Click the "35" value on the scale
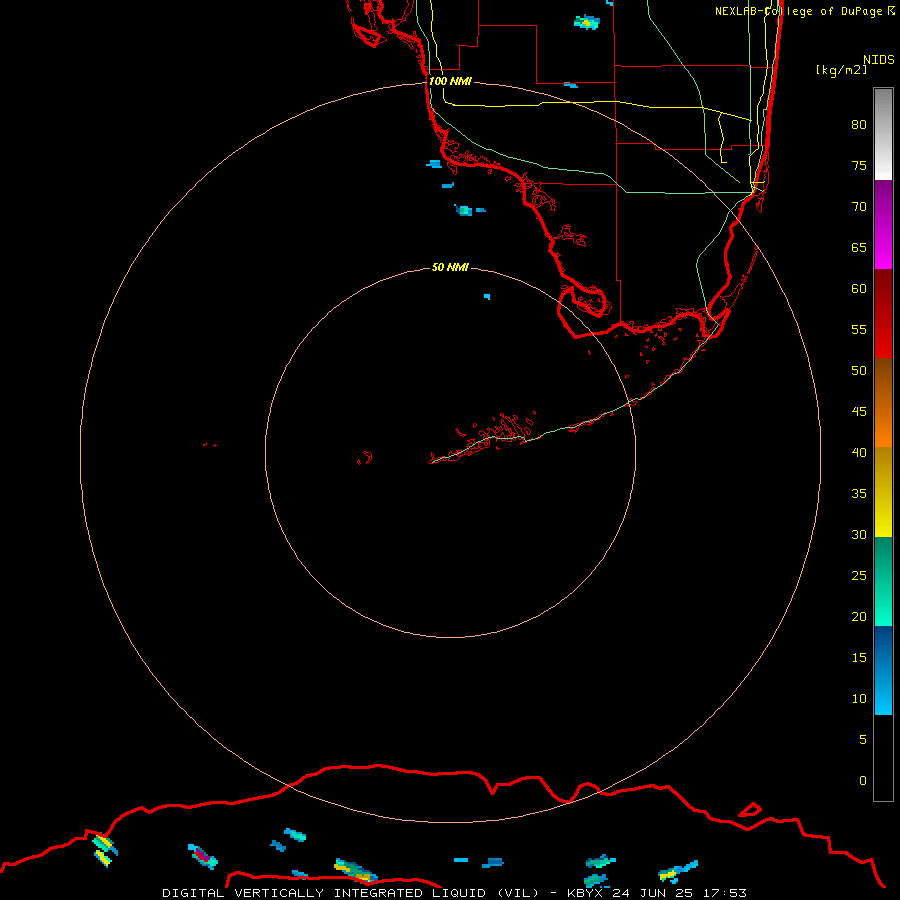Image resolution: width=900 pixels, height=900 pixels. pyautogui.click(x=859, y=494)
